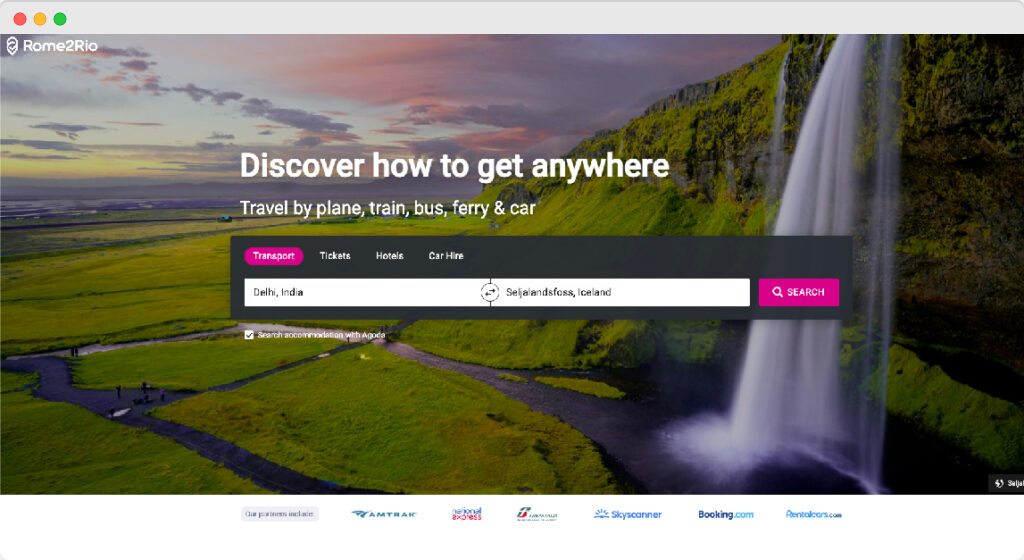Click the pink SEARCH button
Screen dimensions: 1024x560
799,292
